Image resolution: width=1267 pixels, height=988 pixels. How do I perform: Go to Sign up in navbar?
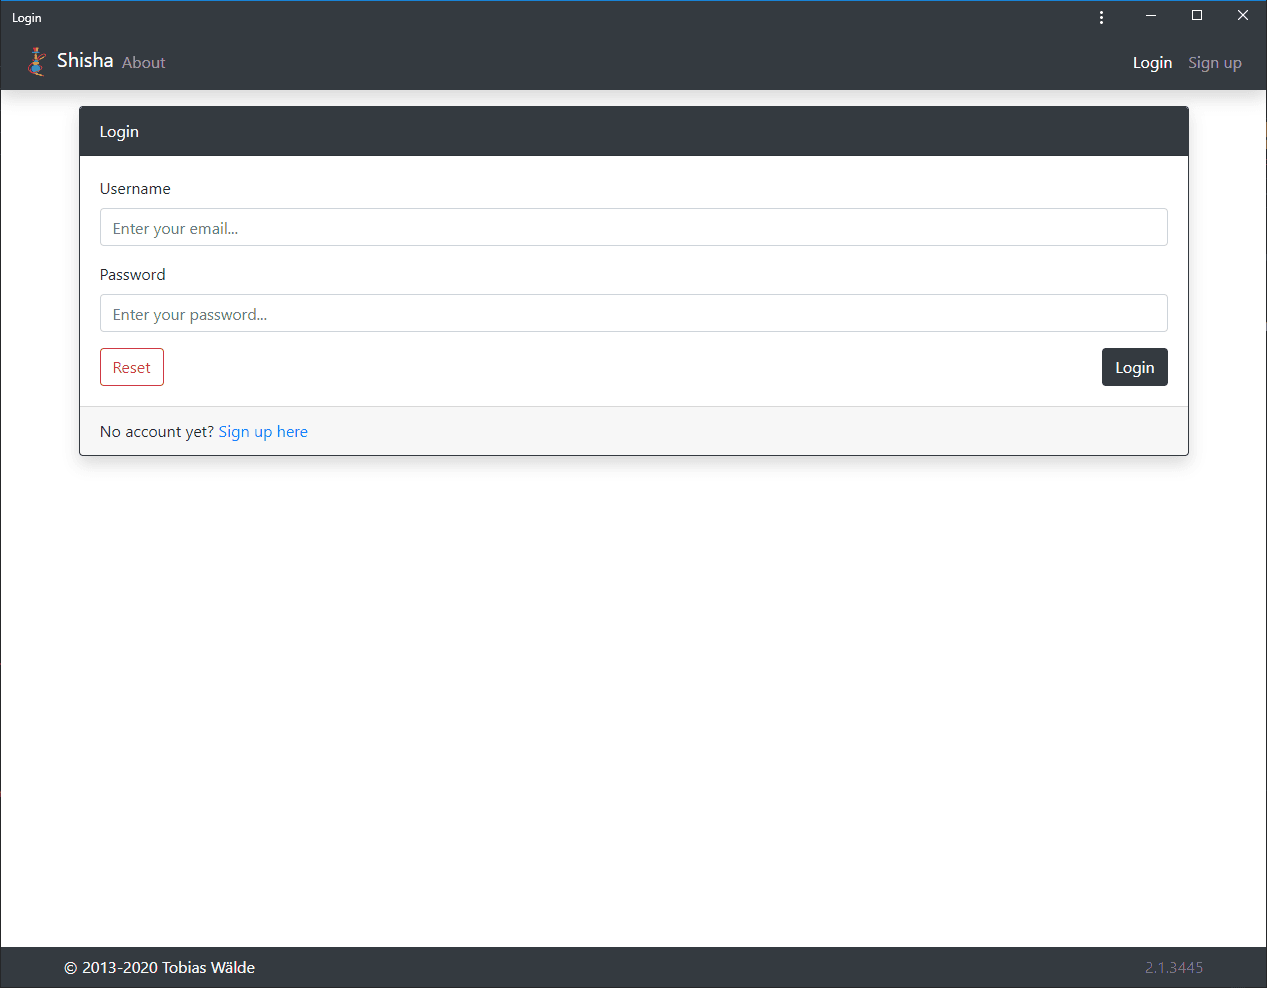point(1215,63)
